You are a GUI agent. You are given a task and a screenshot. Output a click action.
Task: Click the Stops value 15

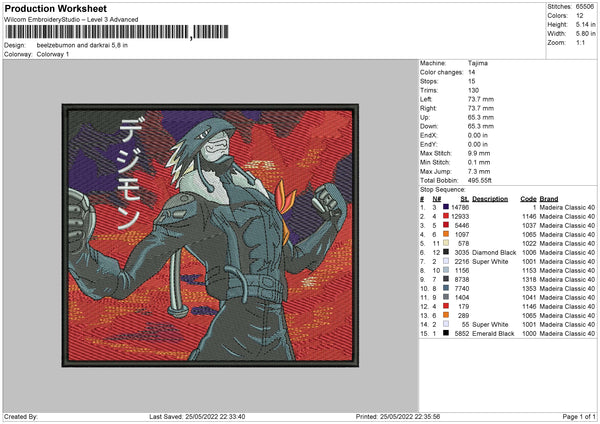click(471, 81)
